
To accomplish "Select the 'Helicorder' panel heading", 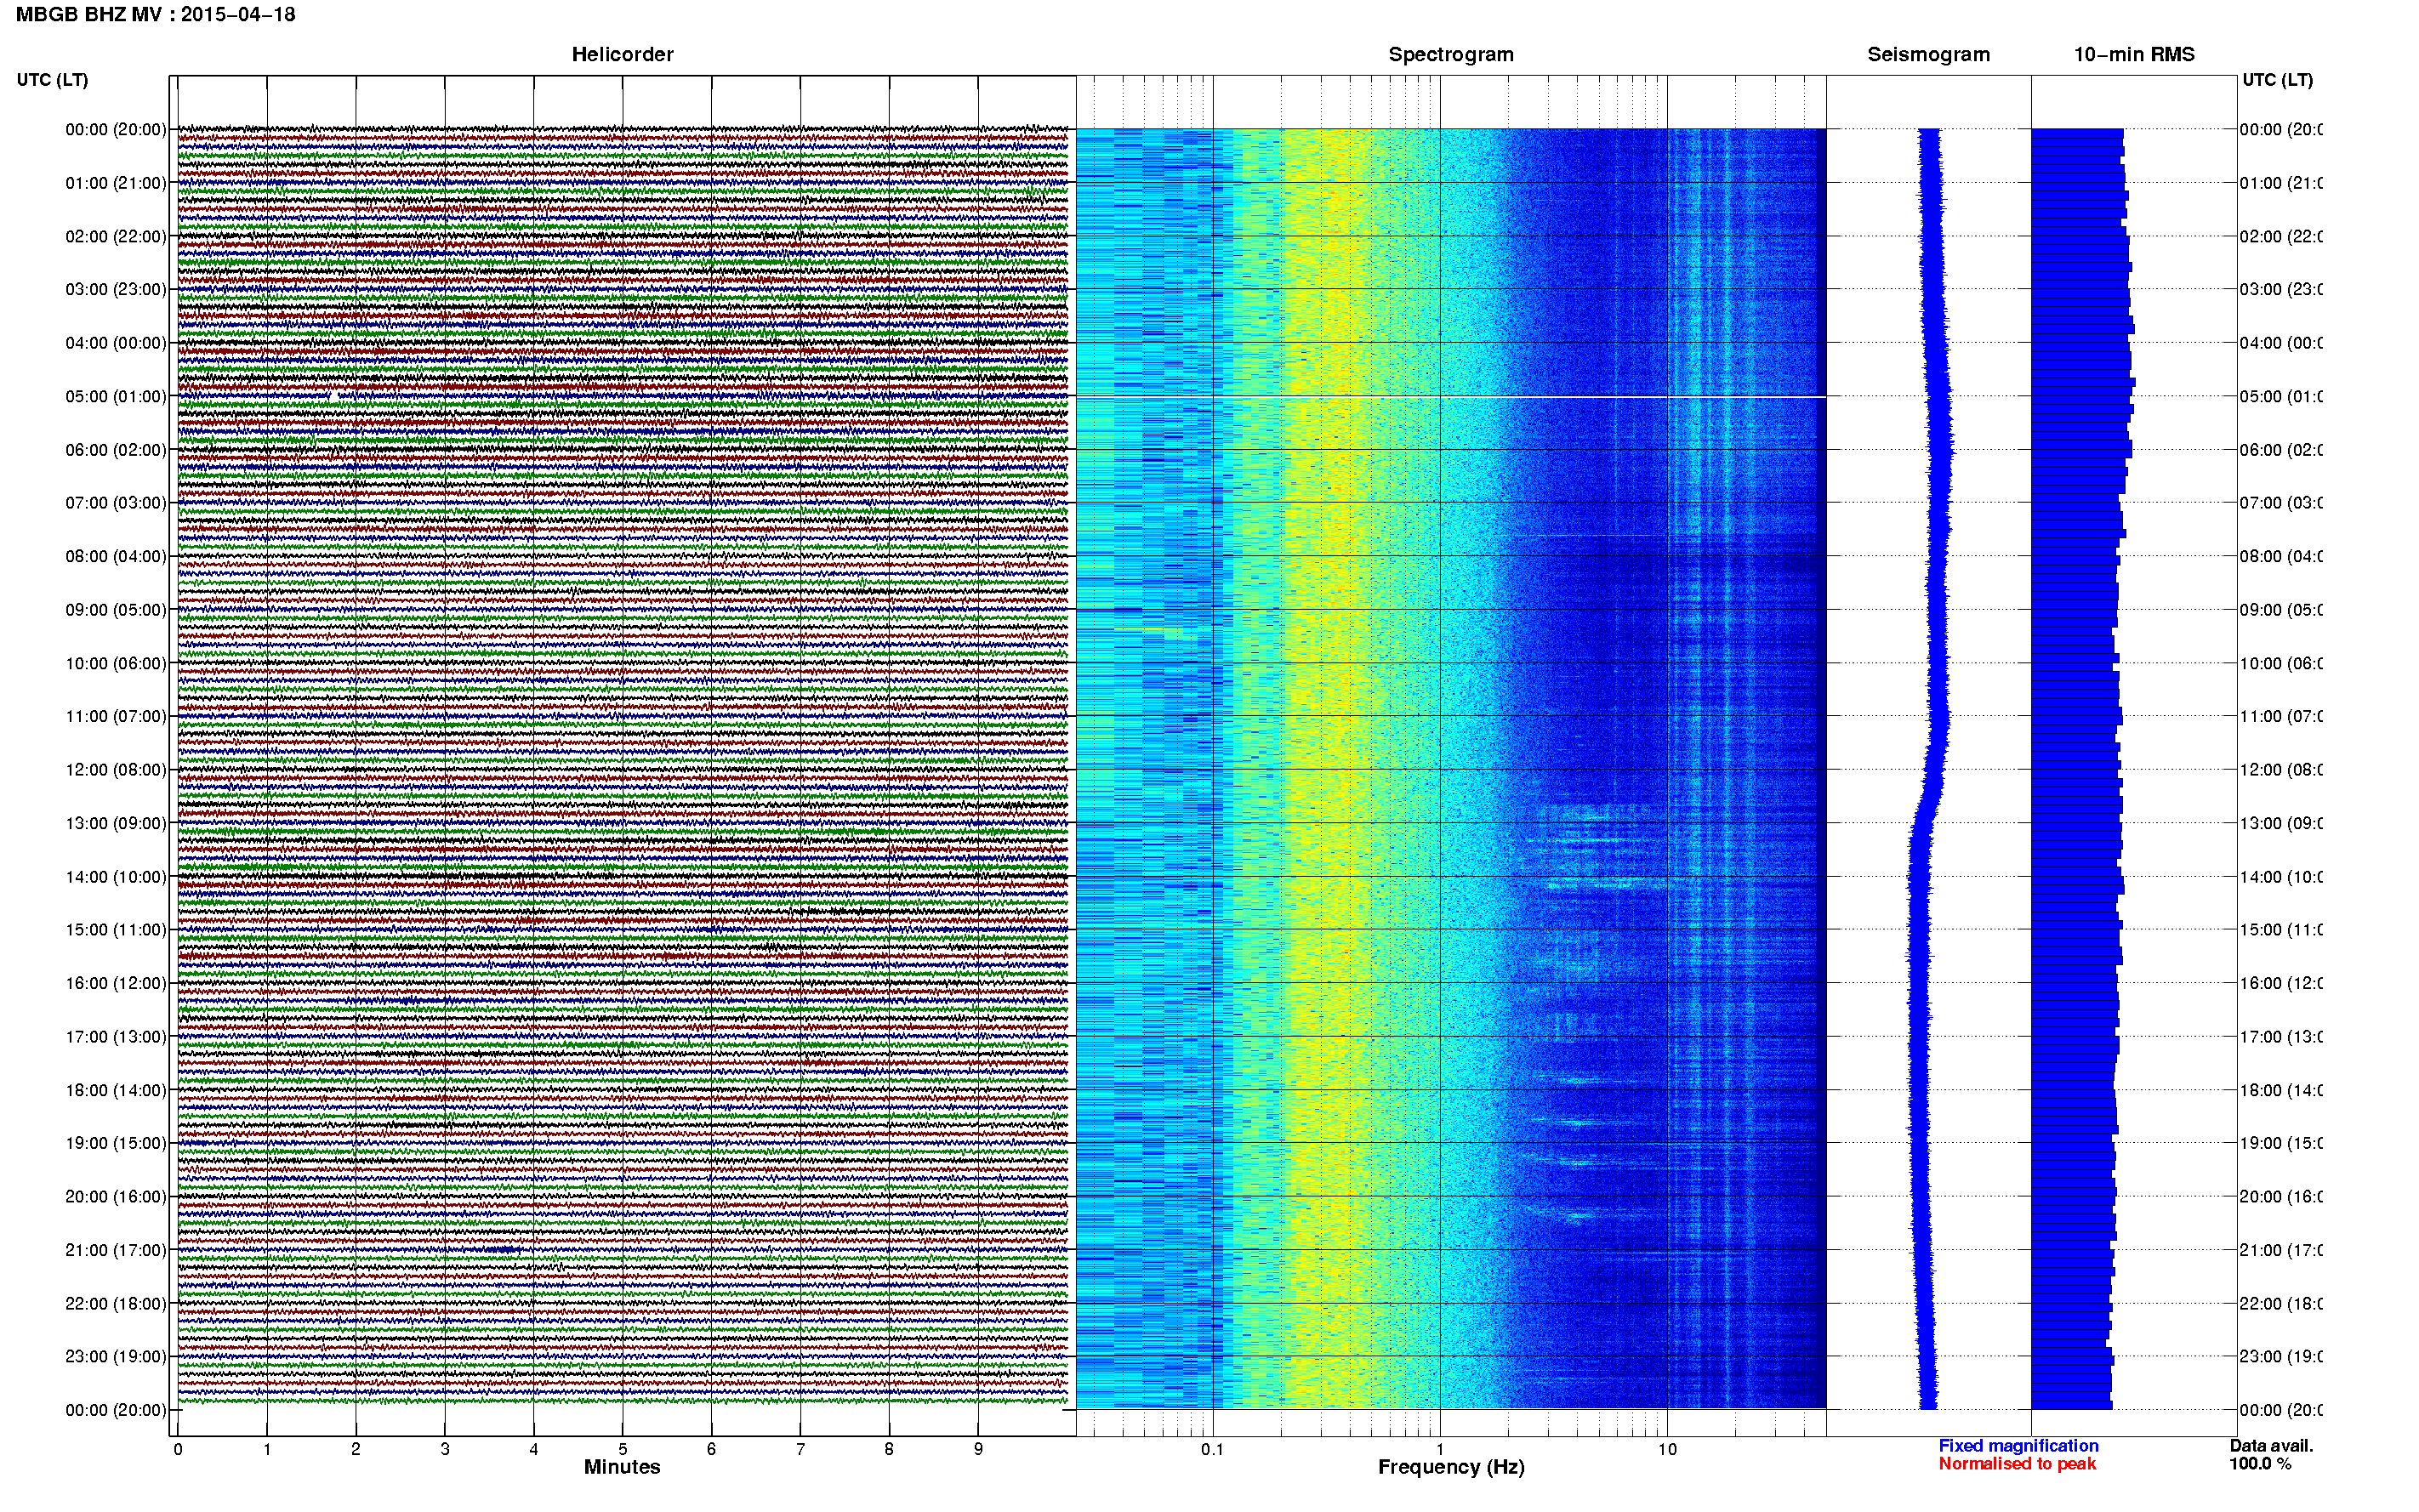I will pyautogui.click(x=622, y=55).
